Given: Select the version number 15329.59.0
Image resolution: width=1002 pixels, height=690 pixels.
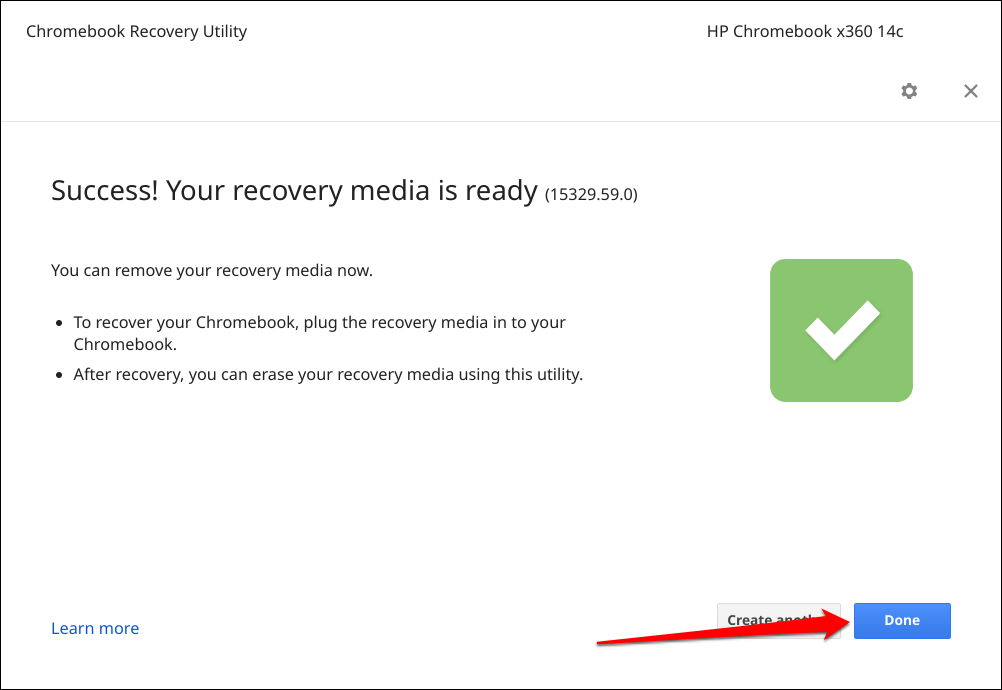Looking at the screenshot, I should tap(591, 194).
